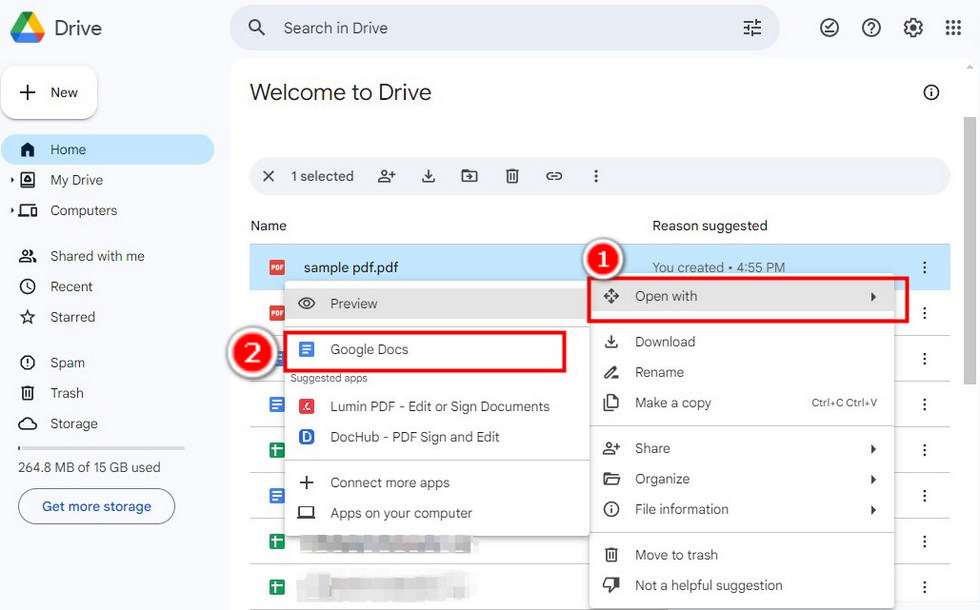Open Get more storage
Screen dimensions: 980x610
(96, 506)
